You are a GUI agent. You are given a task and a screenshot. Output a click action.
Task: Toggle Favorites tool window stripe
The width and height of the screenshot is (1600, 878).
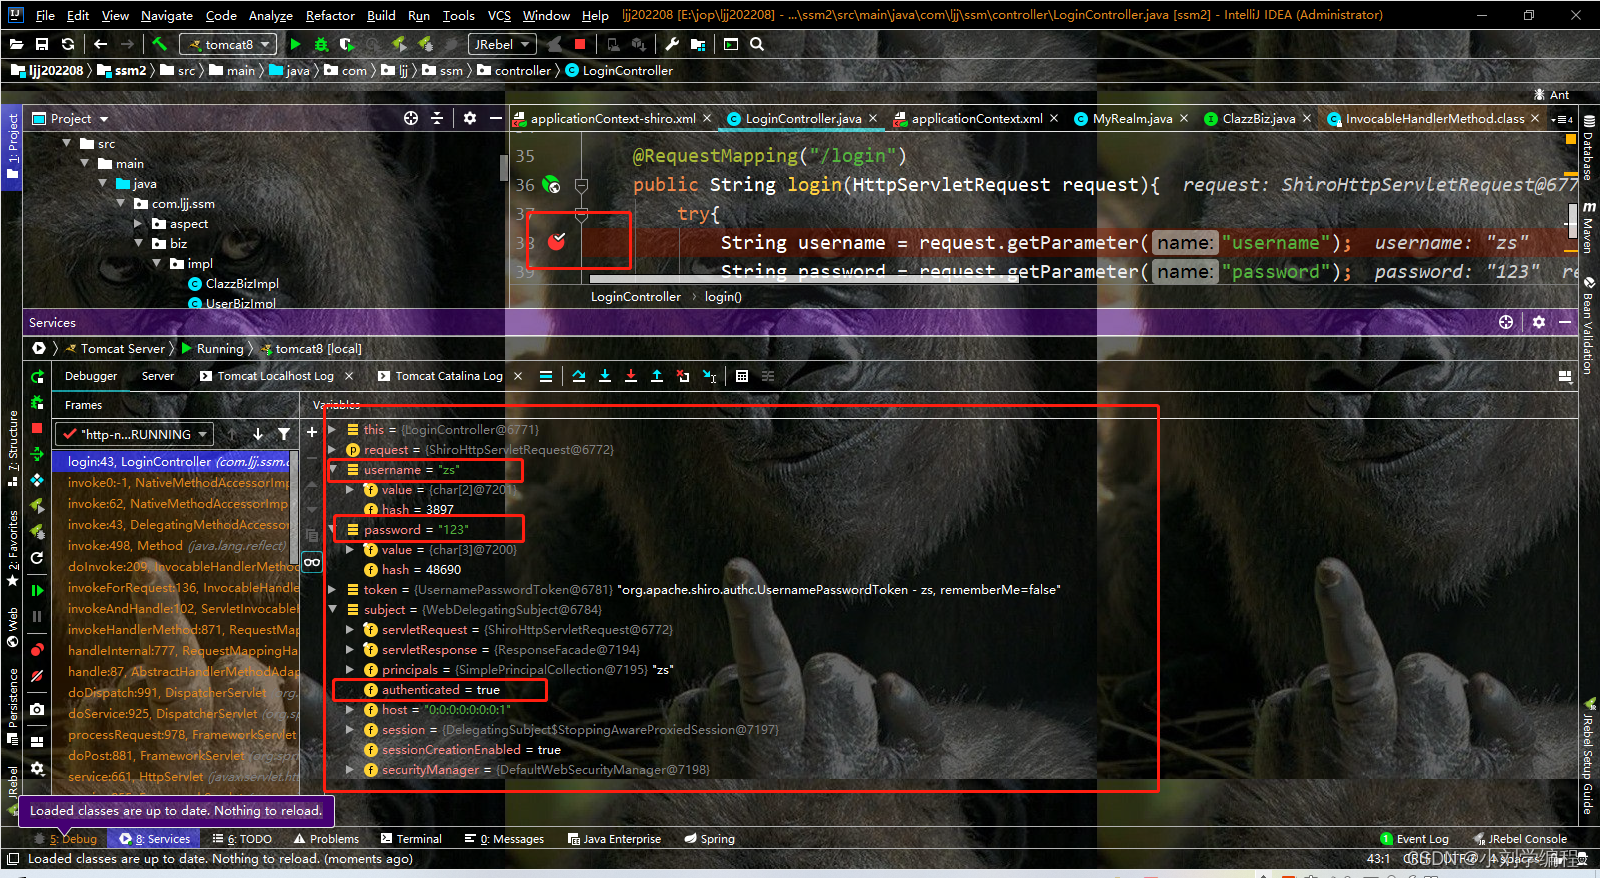coord(12,546)
